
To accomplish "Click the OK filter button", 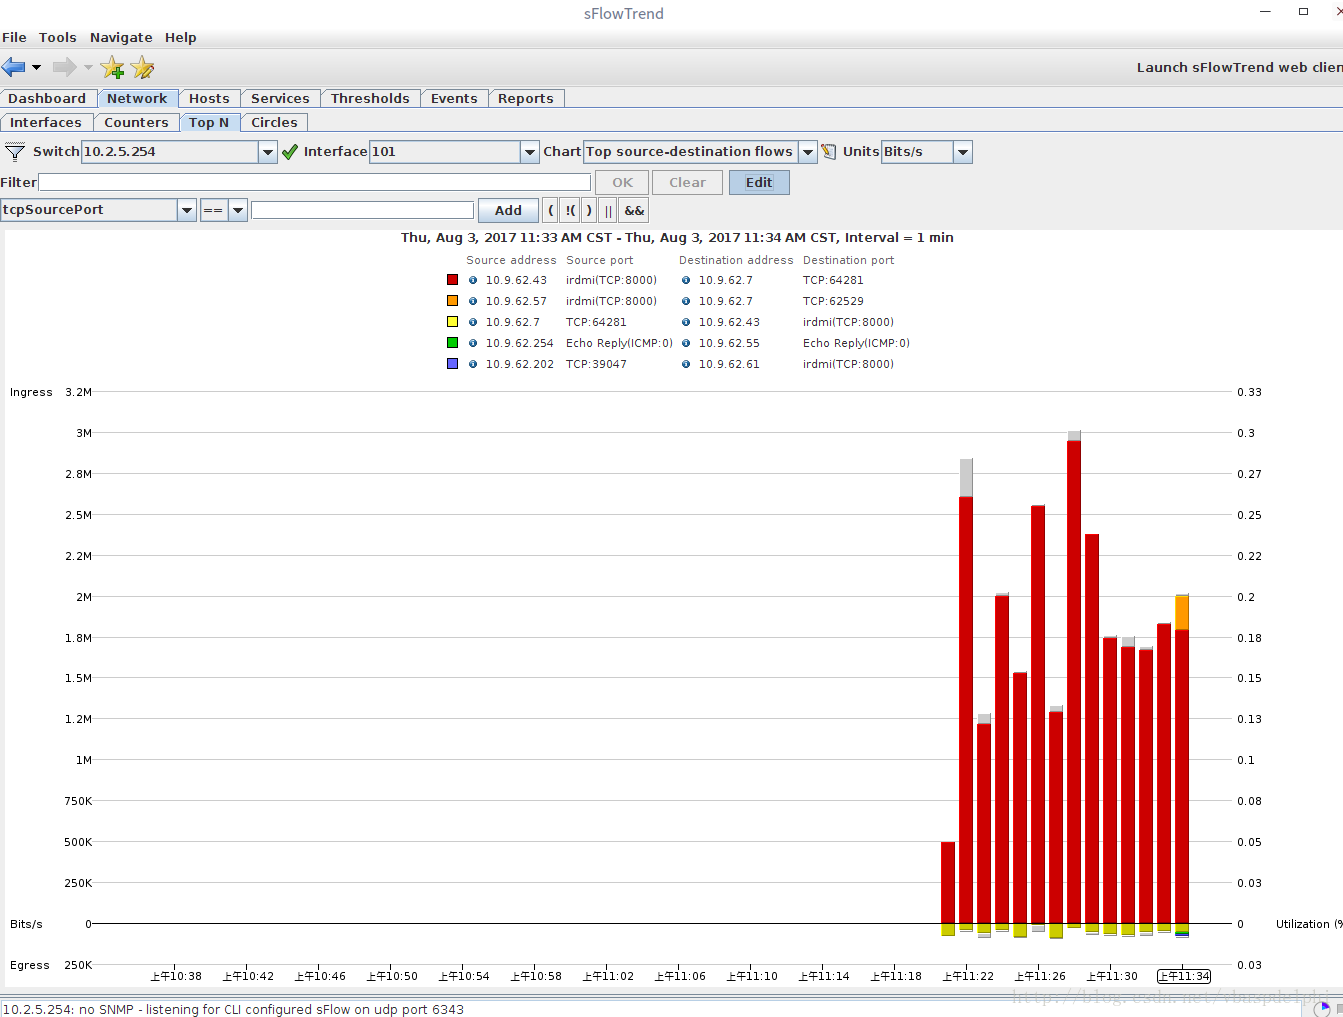I will (622, 182).
